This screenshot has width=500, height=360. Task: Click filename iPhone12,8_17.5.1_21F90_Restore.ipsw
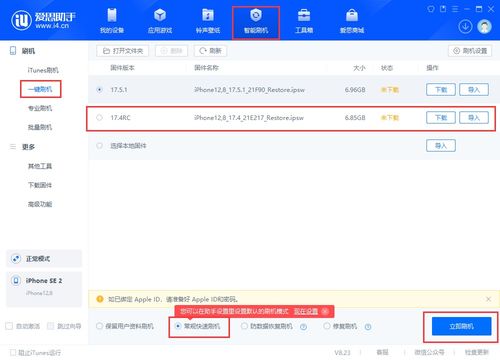pos(249,90)
